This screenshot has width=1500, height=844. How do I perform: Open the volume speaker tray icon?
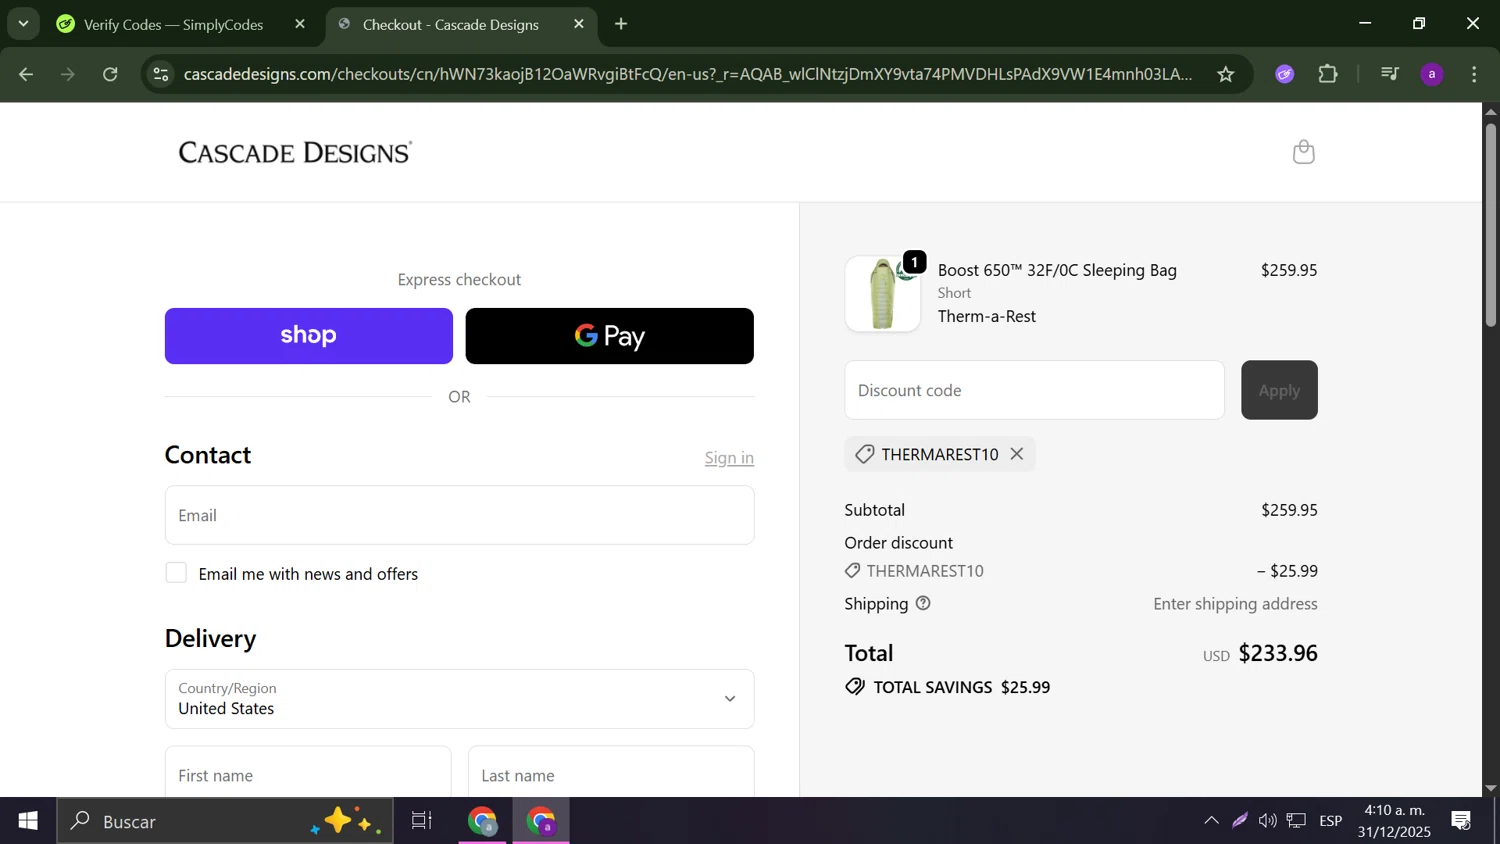tap(1268, 821)
